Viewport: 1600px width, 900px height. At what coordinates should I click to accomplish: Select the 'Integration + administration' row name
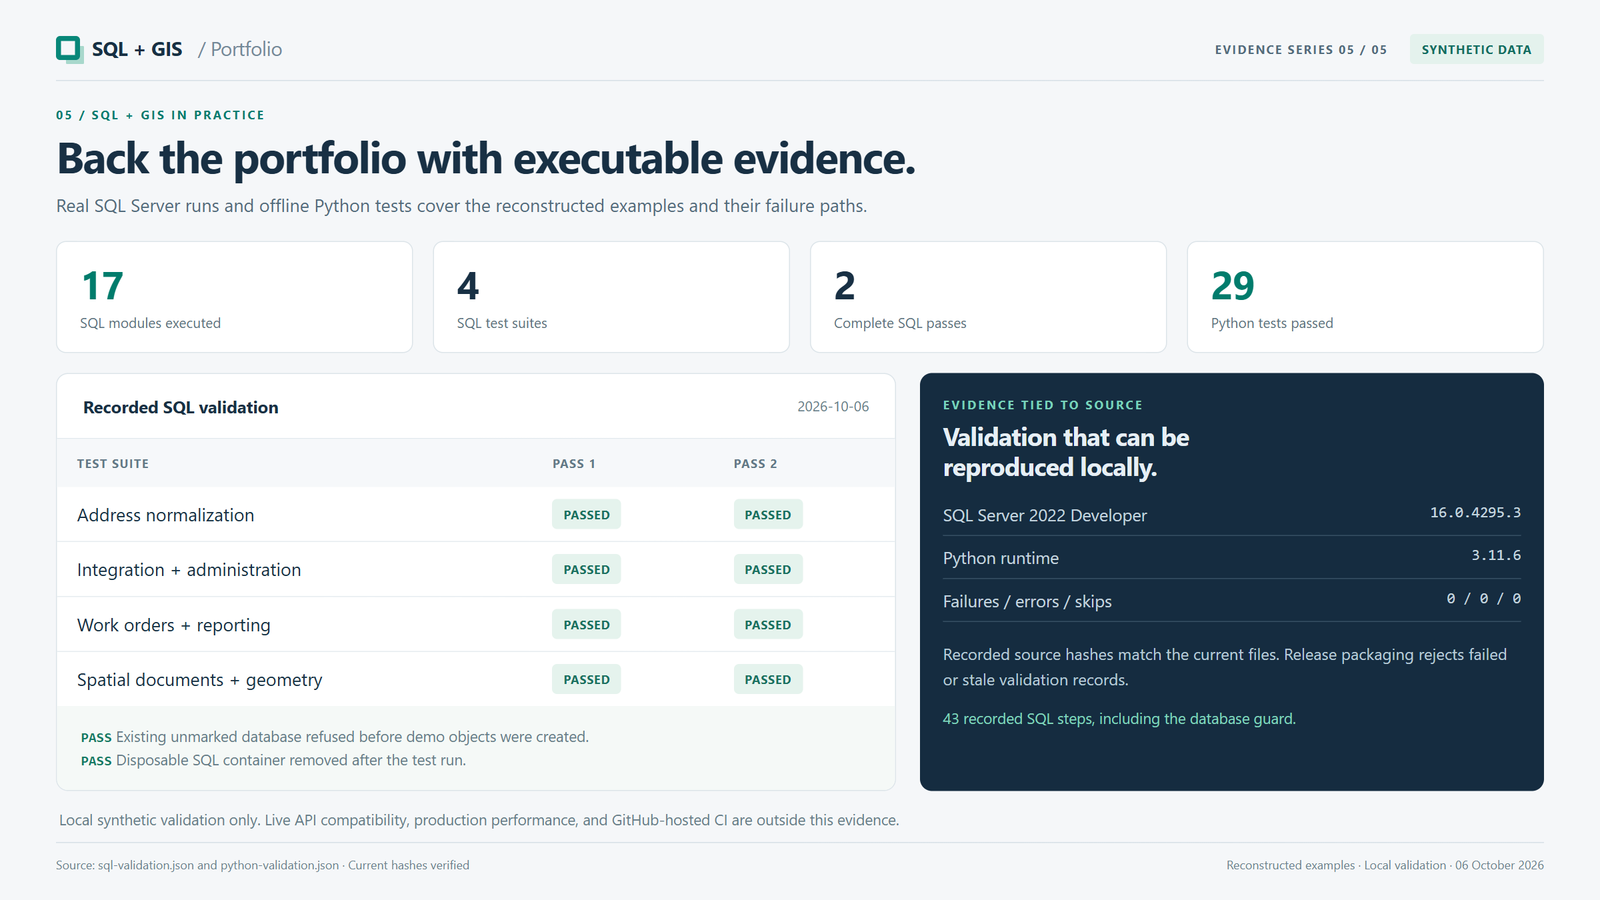click(x=189, y=570)
